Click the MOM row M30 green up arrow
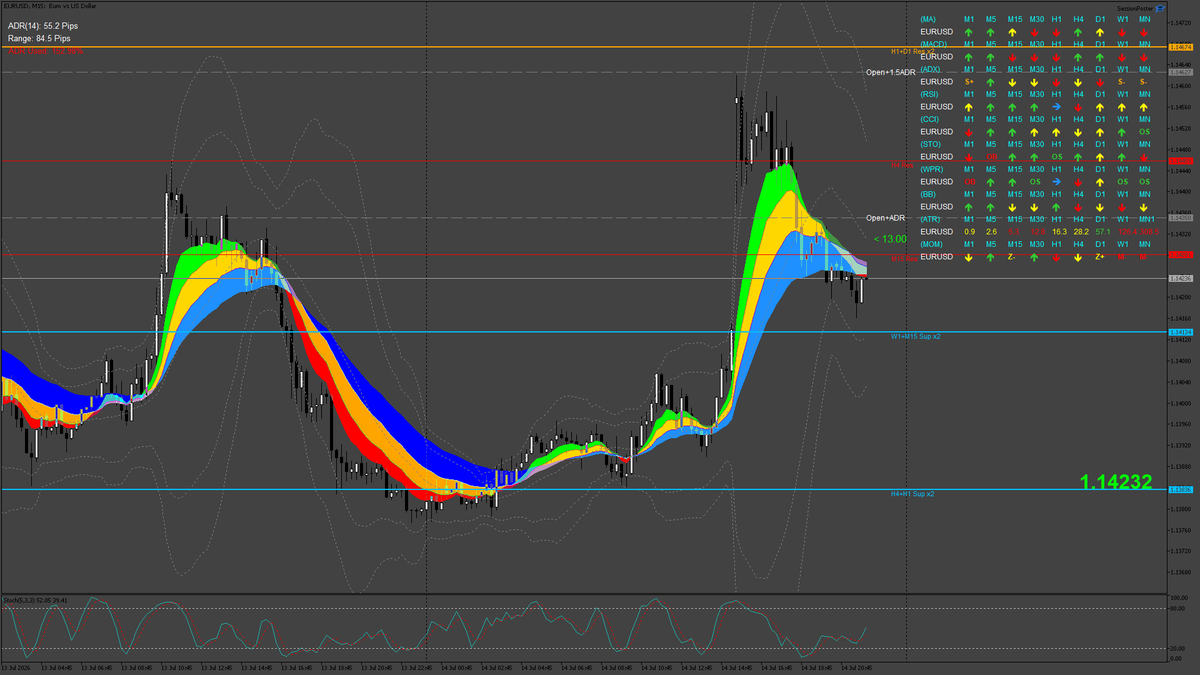The height and width of the screenshot is (675, 1200). (x=1034, y=257)
